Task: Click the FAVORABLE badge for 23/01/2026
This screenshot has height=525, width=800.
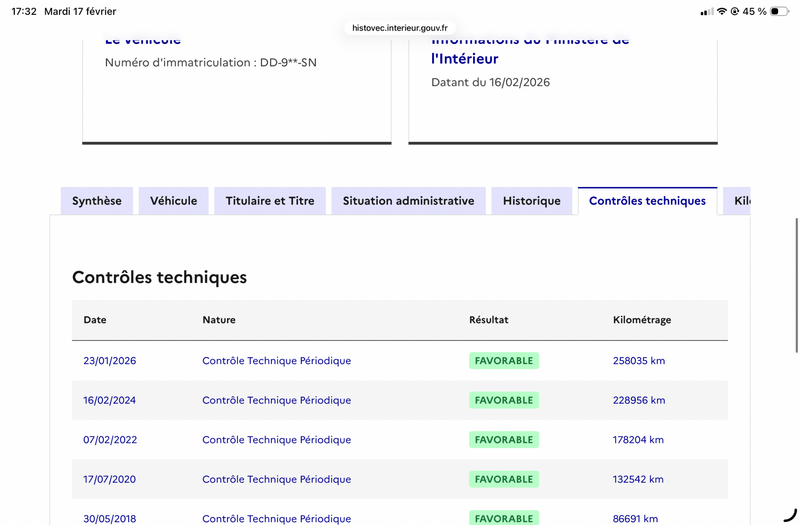Action: pos(504,361)
